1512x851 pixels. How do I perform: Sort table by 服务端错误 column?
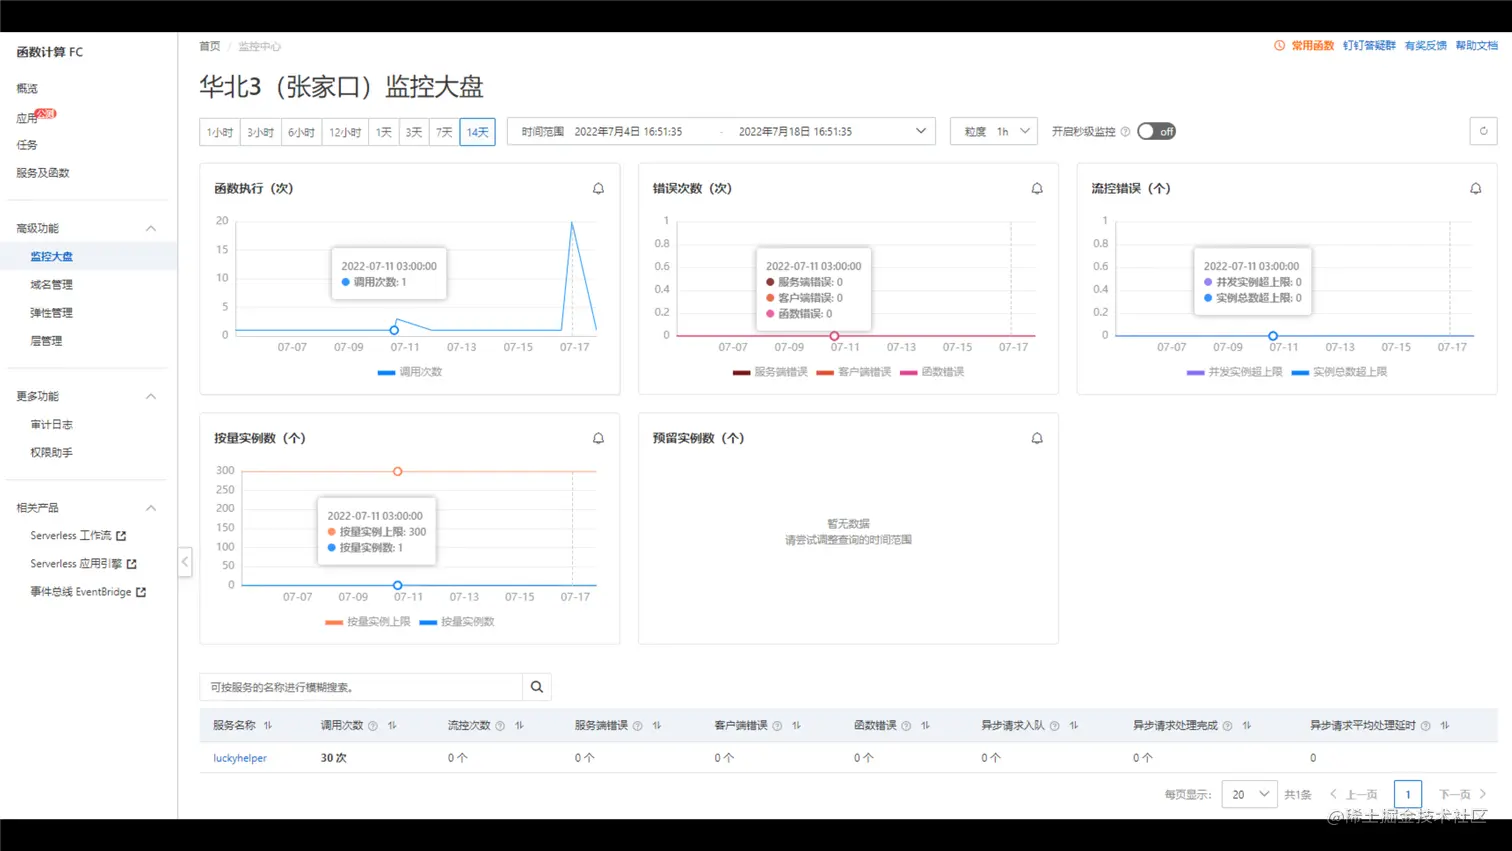656,726
